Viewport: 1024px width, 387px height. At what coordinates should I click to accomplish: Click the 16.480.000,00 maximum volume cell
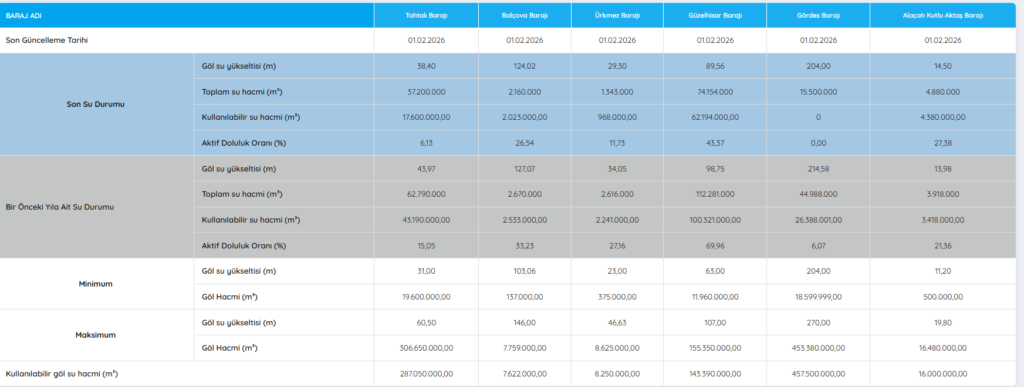coord(943,348)
